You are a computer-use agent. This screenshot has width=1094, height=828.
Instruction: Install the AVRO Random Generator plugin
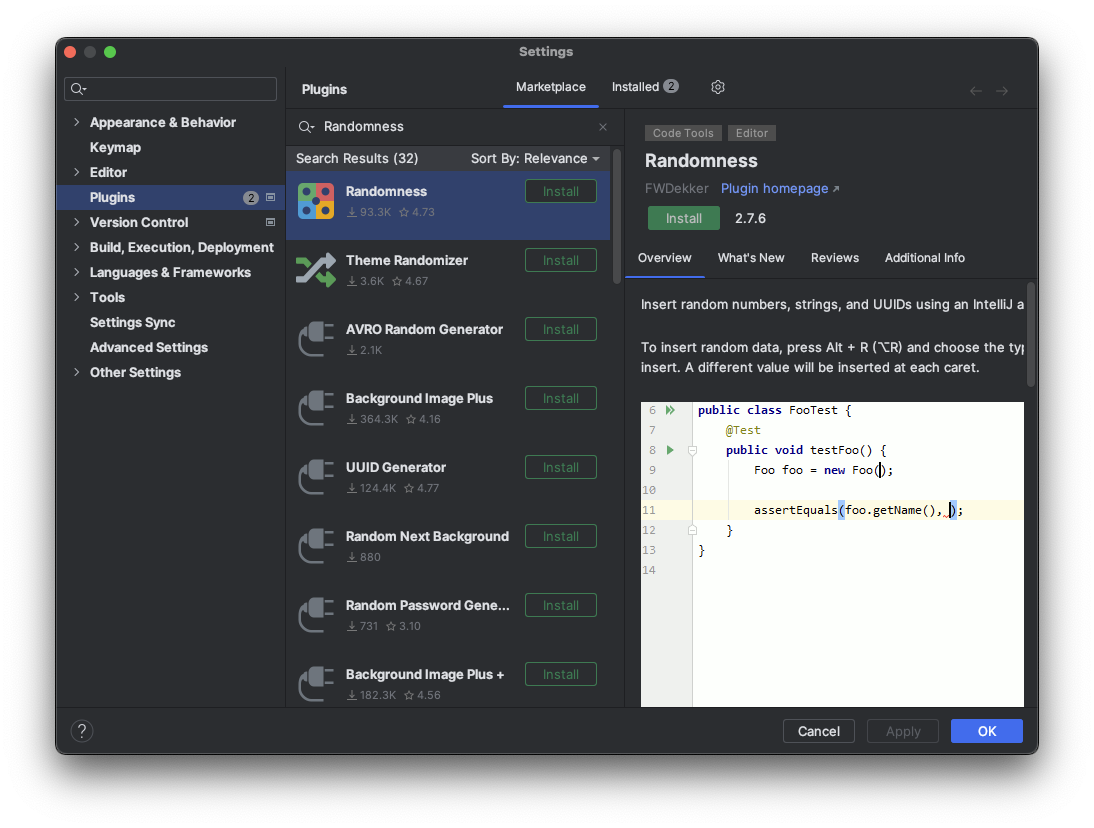560,330
